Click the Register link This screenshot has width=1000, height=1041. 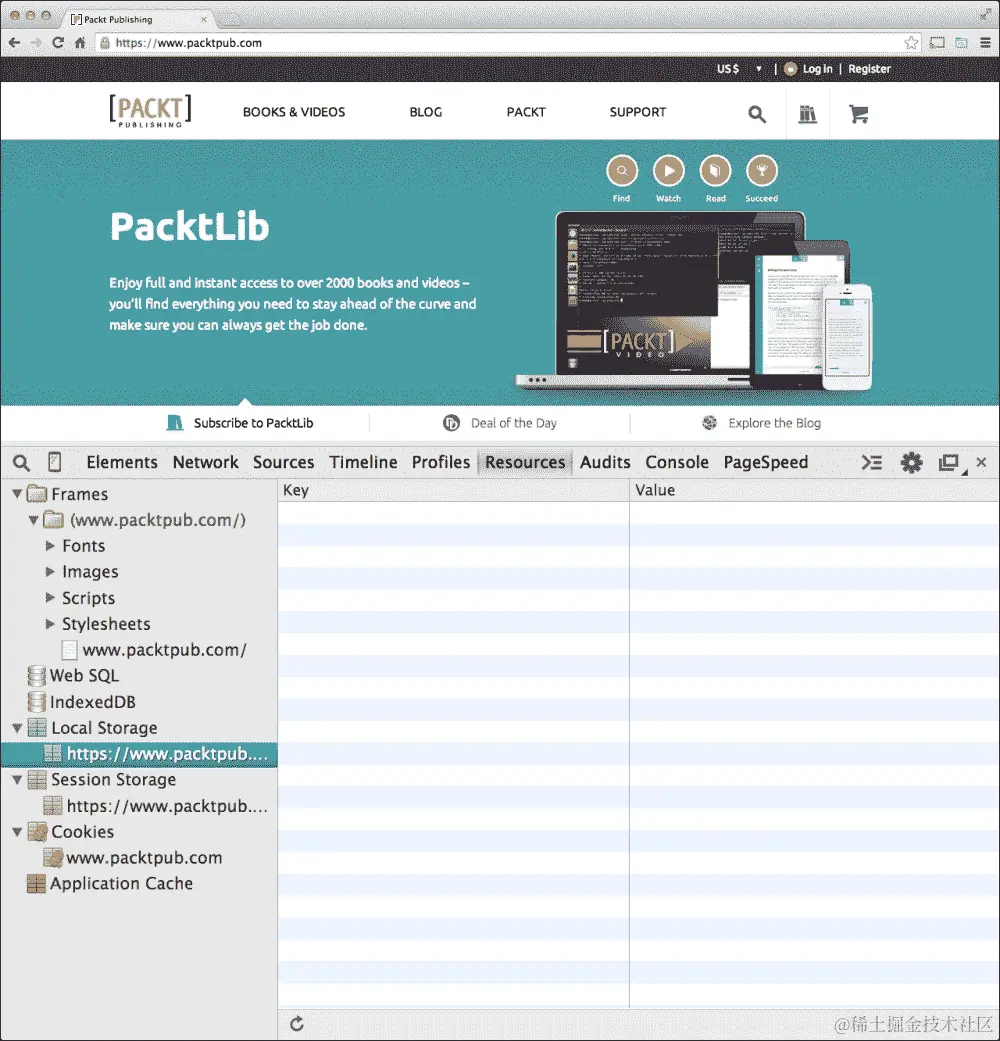[869, 68]
